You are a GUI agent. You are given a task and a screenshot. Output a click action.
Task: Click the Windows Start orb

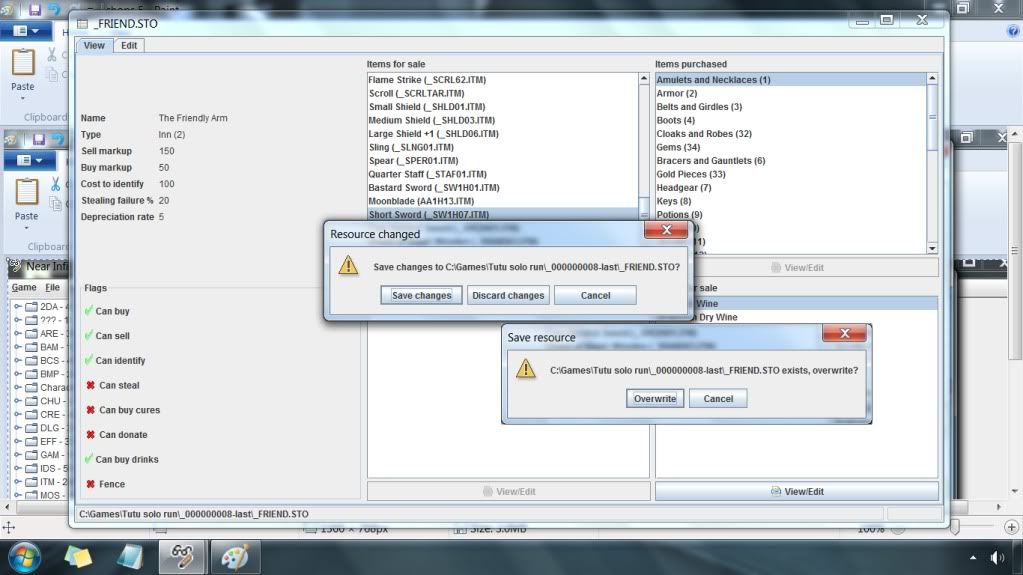[24, 555]
